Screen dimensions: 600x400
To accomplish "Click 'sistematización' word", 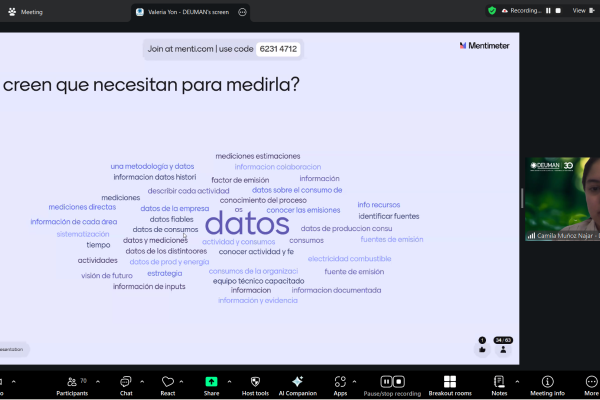I will 83,234.
